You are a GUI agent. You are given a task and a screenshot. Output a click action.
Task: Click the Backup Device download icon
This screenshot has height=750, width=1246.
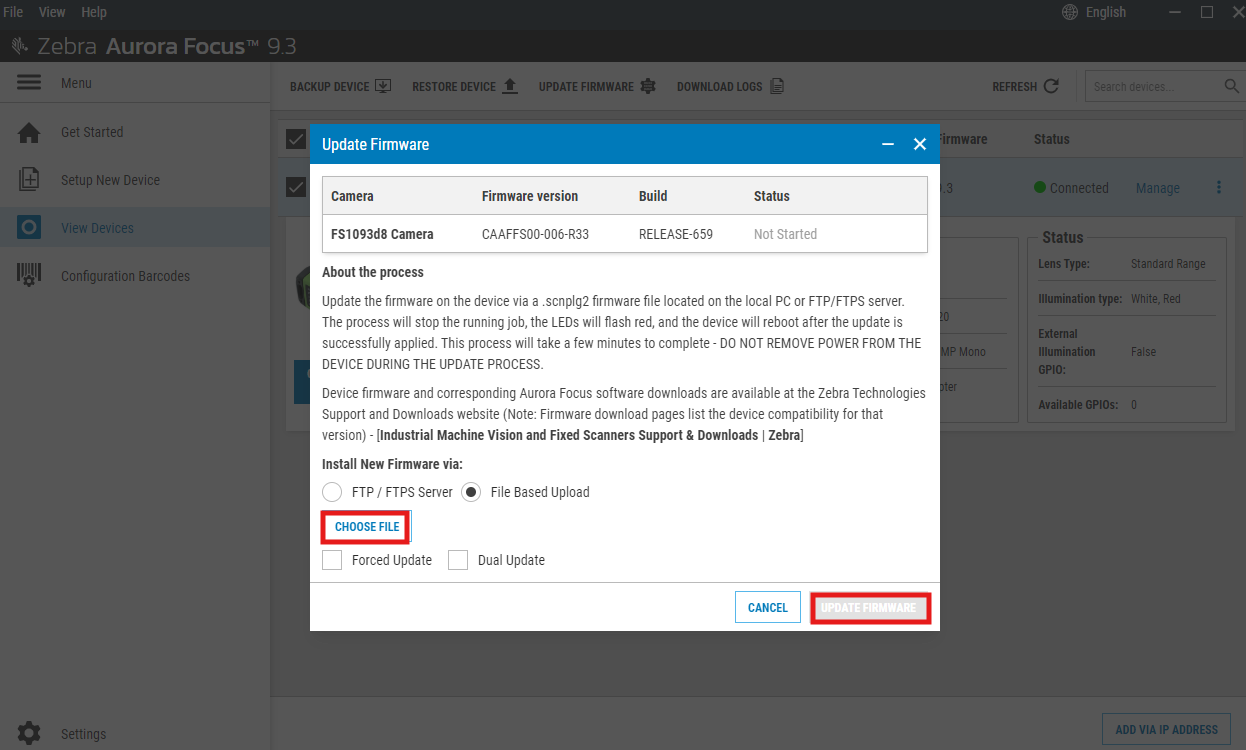(383, 86)
